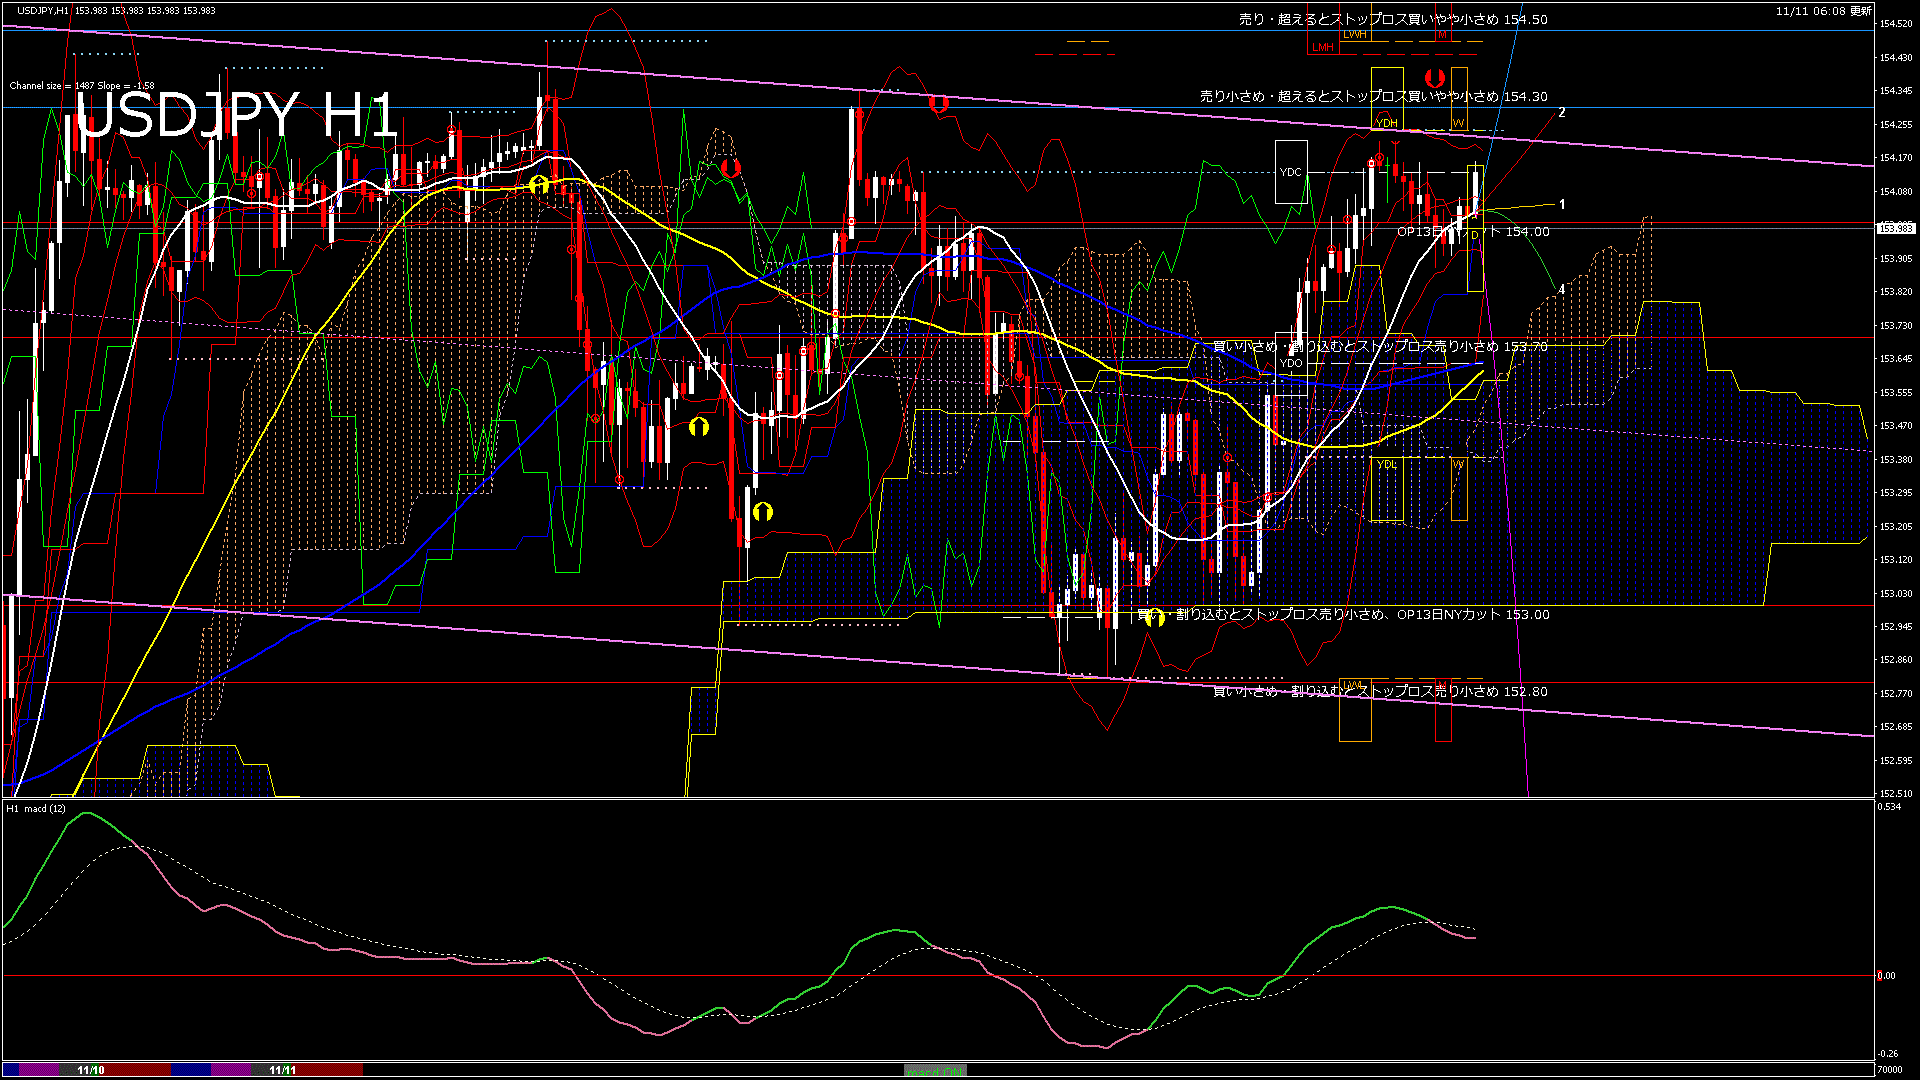Select the 11/10 date marker
1920x1080 pixels.
click(x=91, y=1070)
